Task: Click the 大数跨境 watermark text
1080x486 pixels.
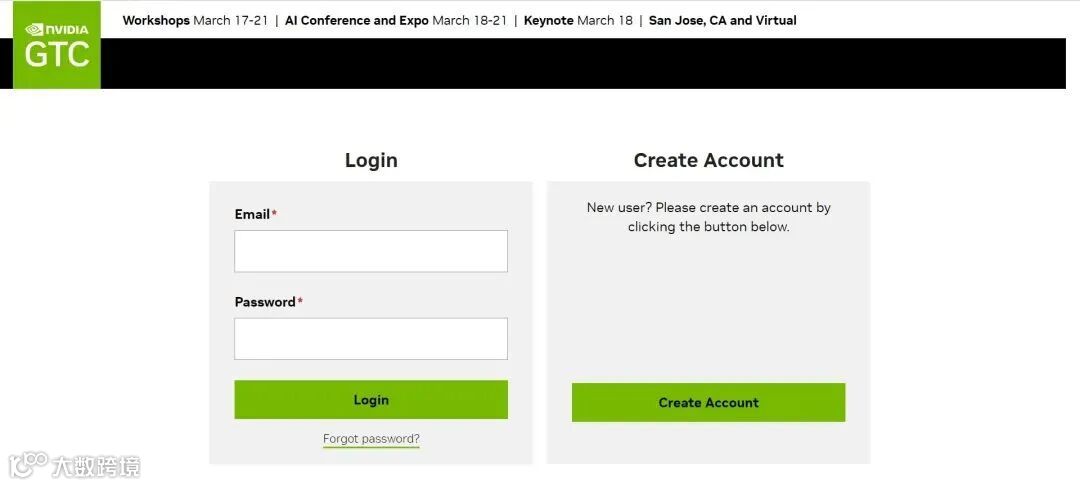Action: tap(96, 466)
